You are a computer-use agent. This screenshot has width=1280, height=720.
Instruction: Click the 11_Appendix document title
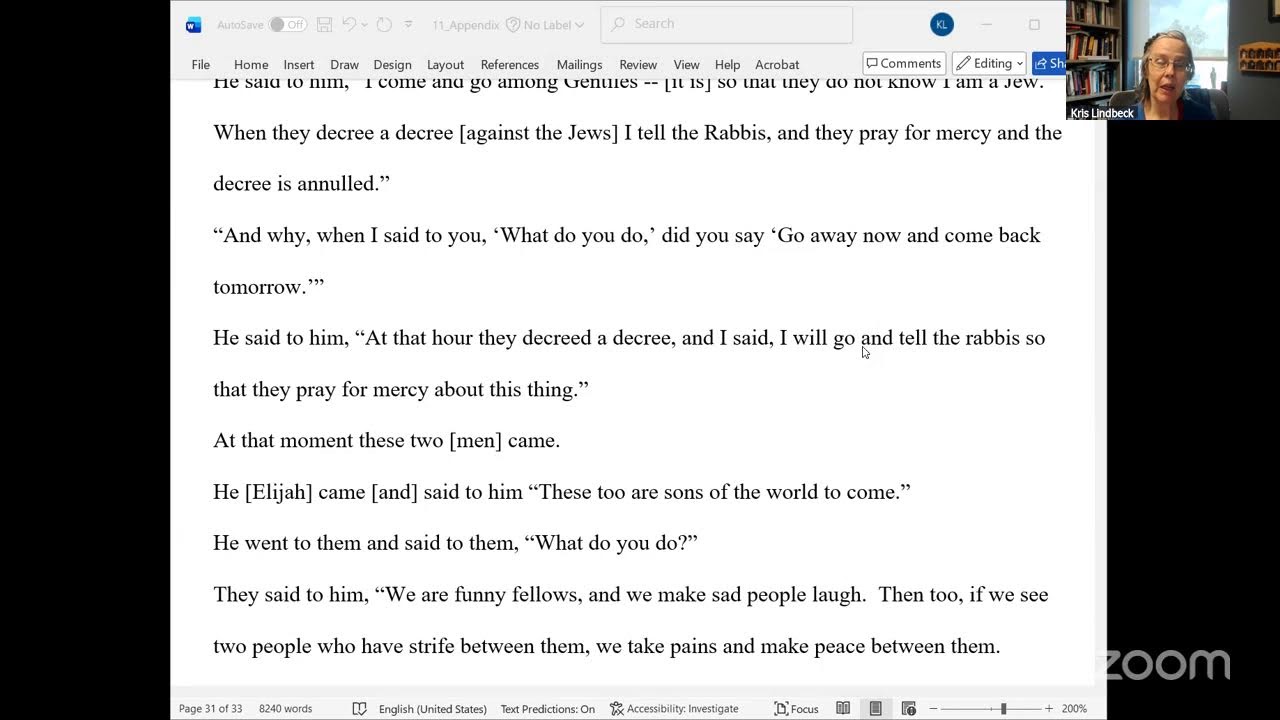pyautogui.click(x=465, y=25)
